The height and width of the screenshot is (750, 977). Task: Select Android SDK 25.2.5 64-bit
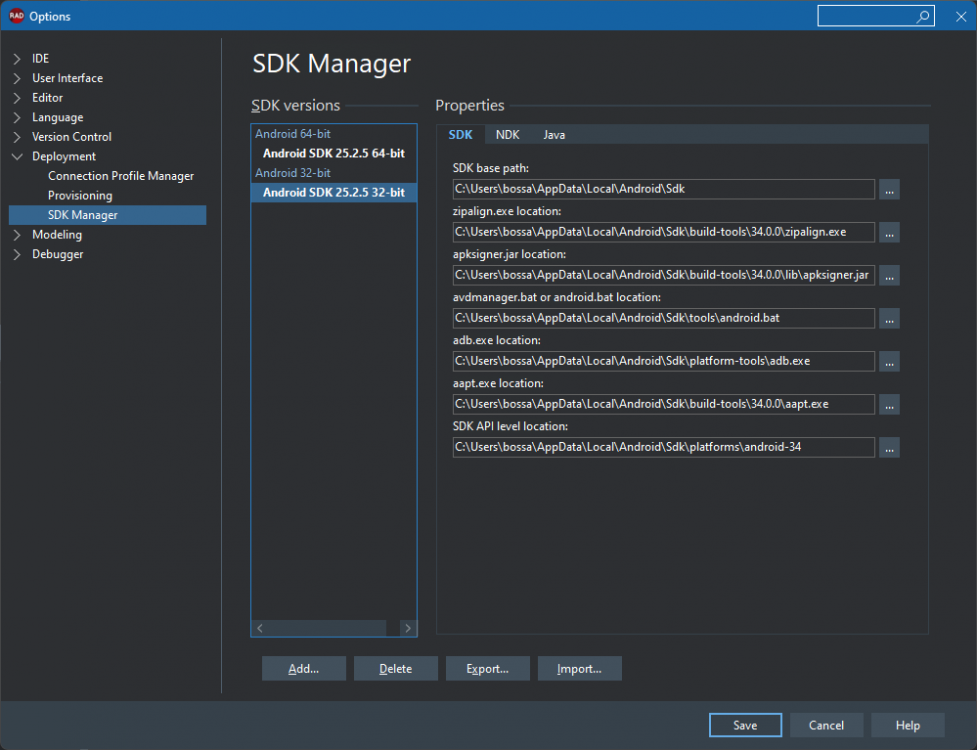[334, 153]
